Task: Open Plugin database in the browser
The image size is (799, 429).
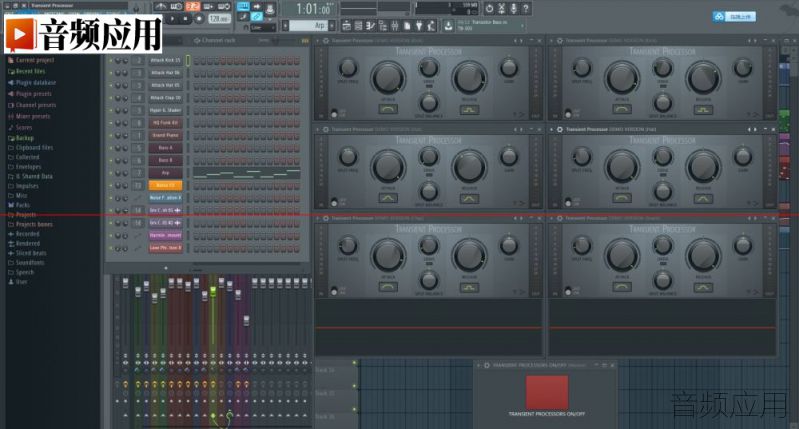Action: click(32, 83)
